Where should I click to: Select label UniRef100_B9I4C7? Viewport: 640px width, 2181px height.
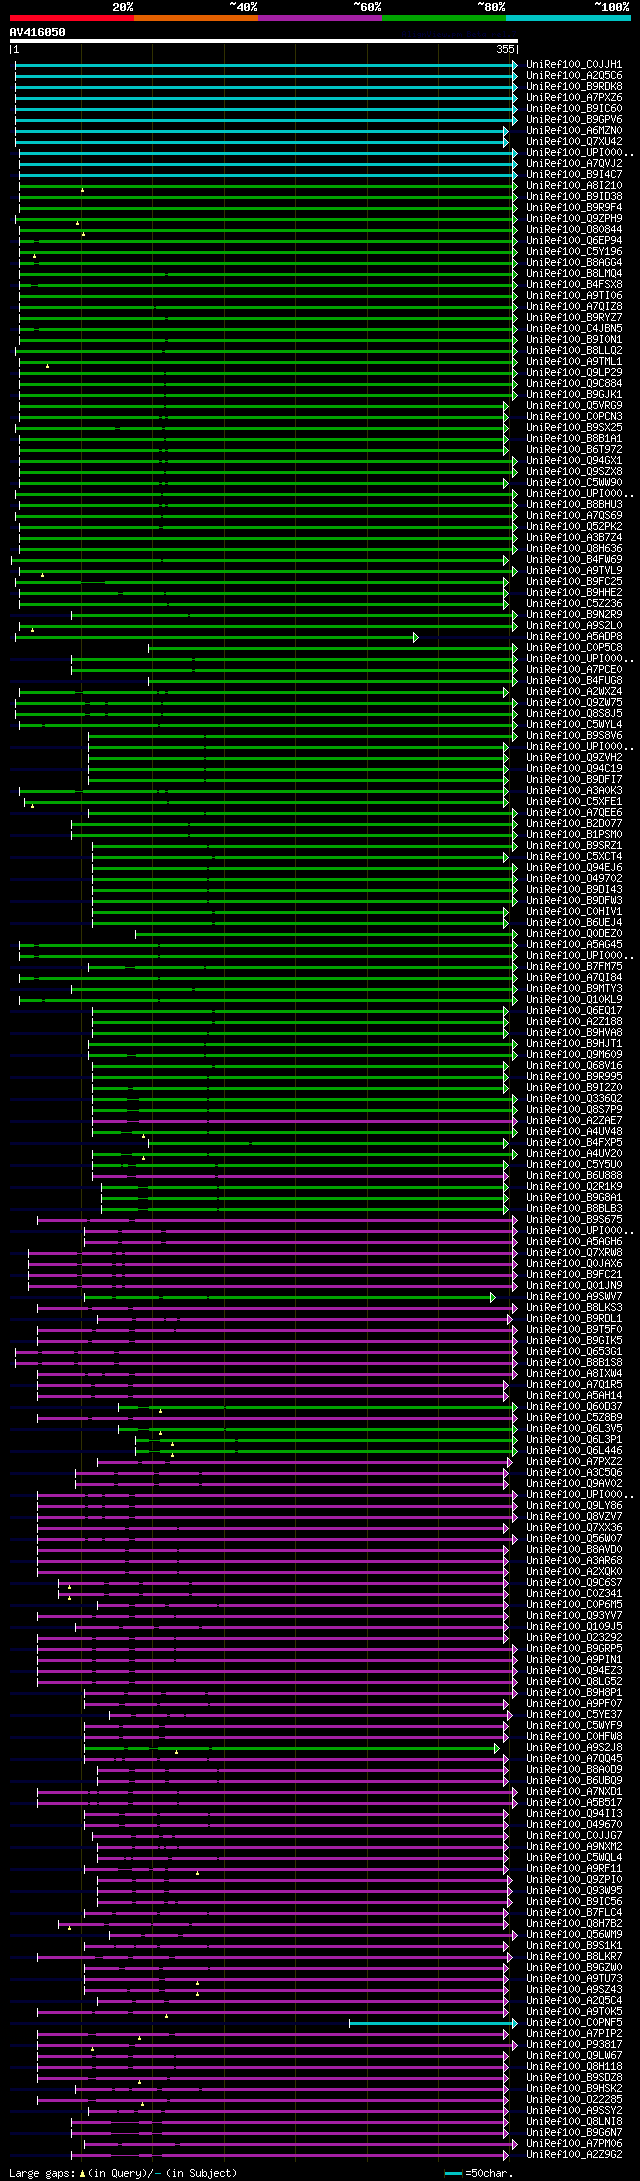(x=574, y=174)
